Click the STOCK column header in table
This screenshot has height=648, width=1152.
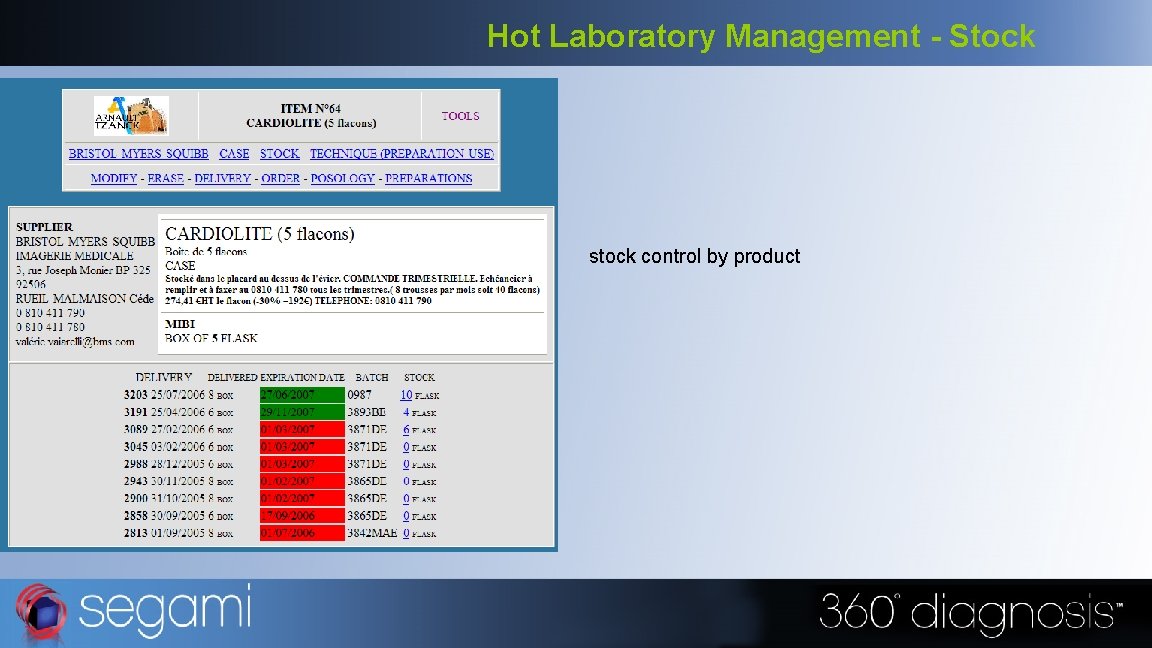point(420,378)
